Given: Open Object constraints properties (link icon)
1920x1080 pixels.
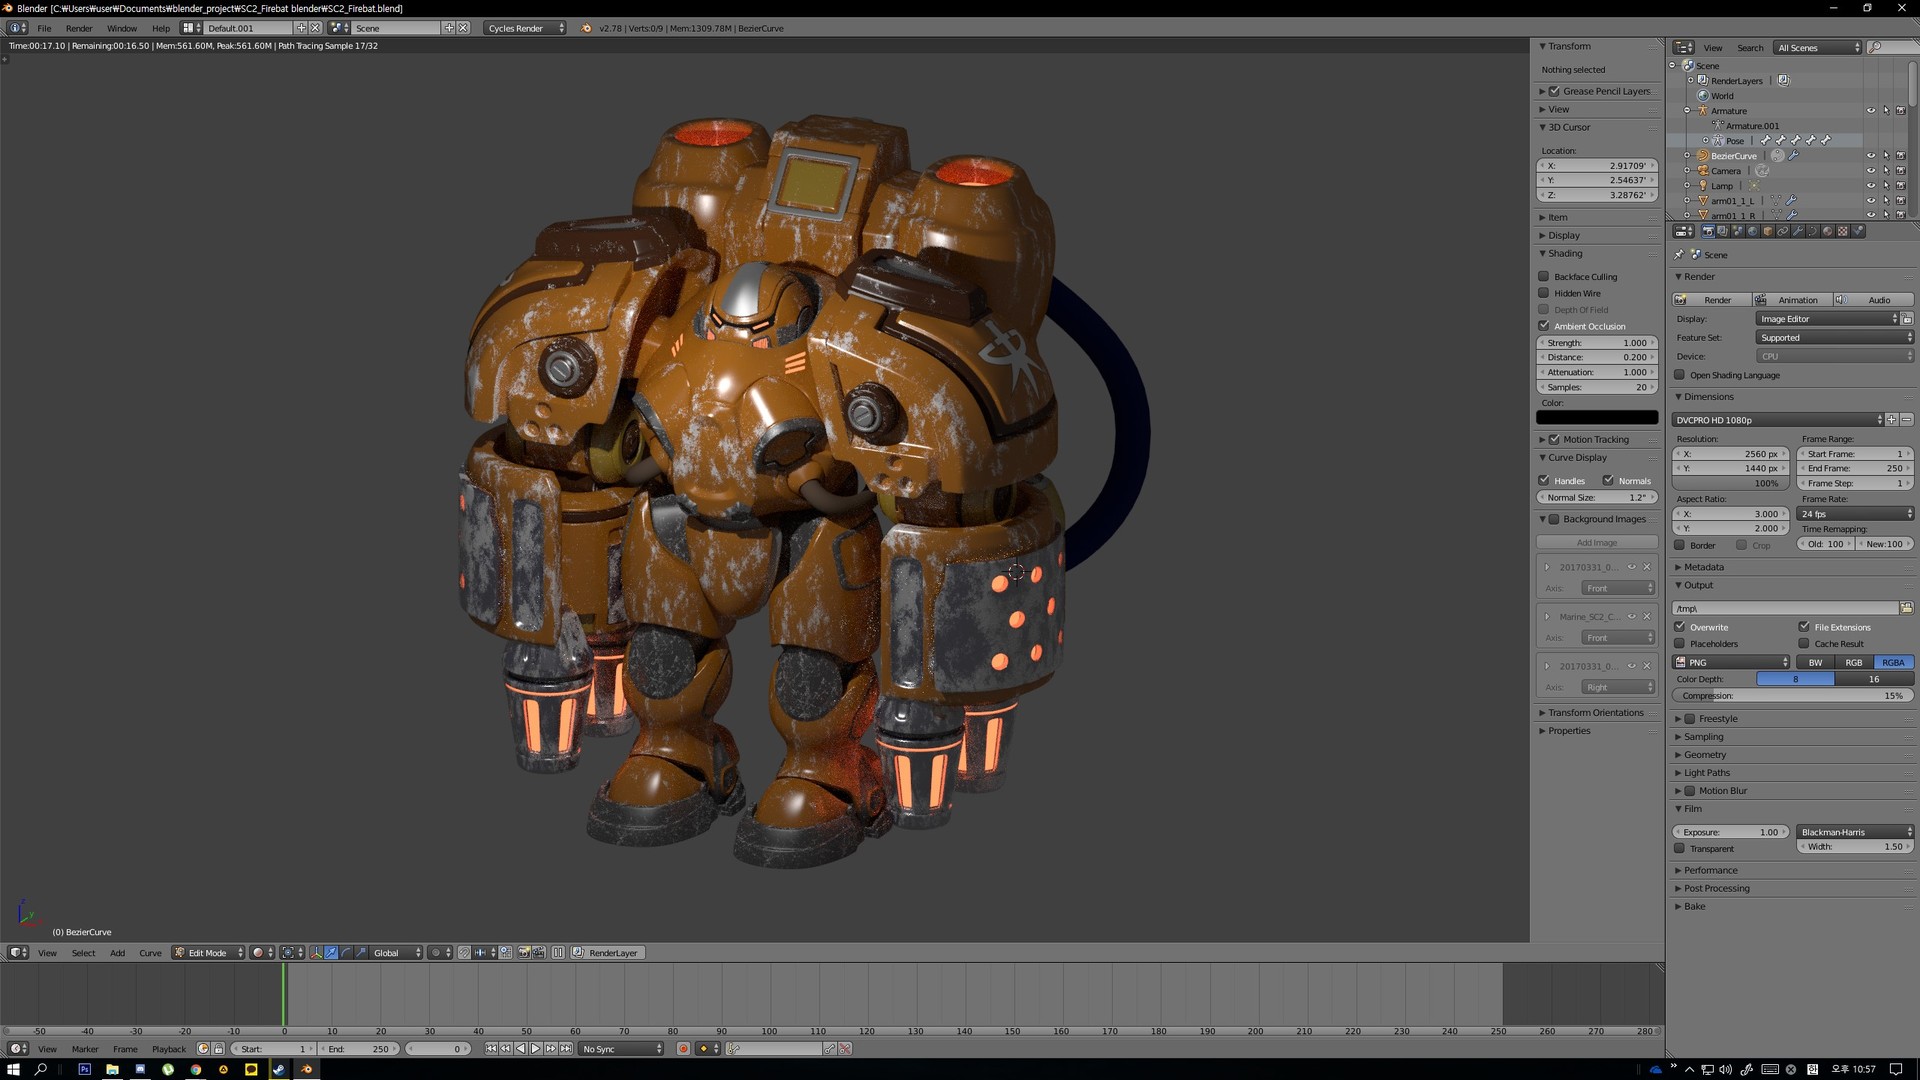Looking at the screenshot, I should coord(1783,231).
